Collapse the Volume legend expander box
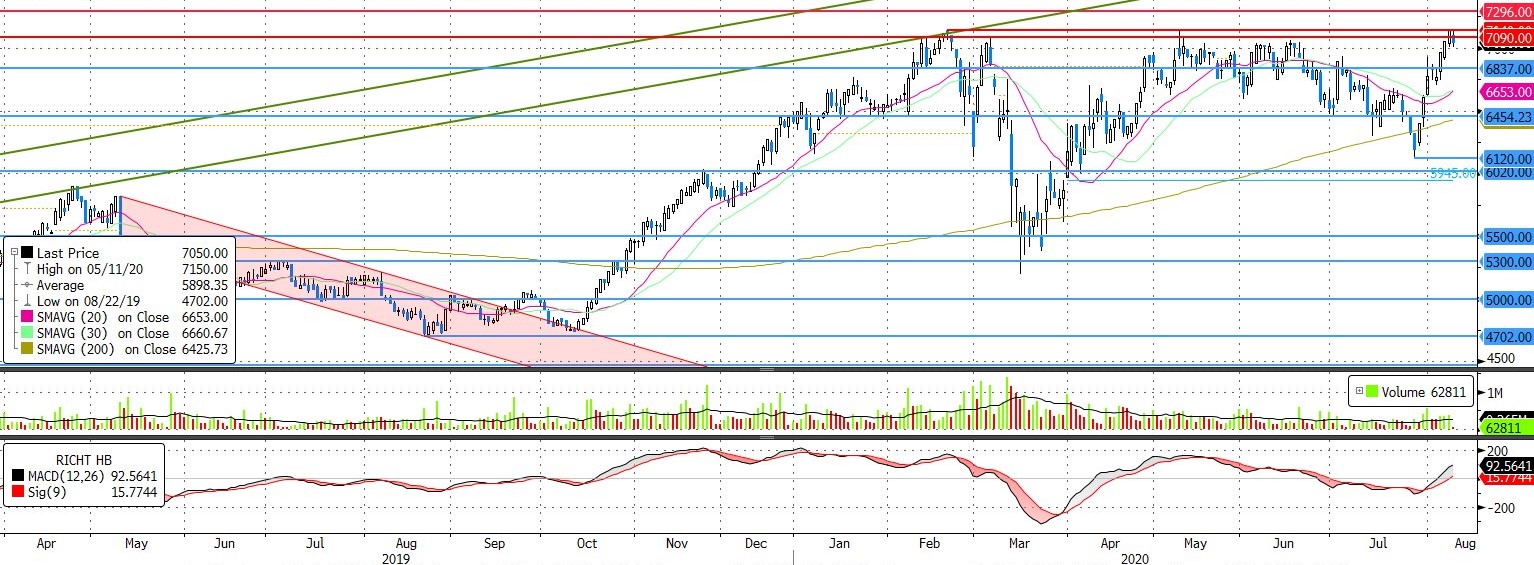This screenshot has width=1534, height=565. [x=1359, y=392]
